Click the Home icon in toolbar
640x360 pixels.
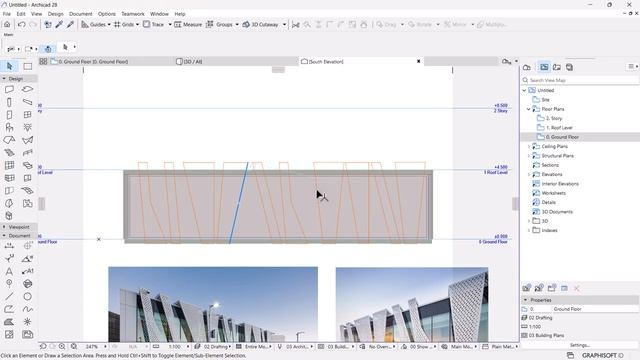pos(7,24)
